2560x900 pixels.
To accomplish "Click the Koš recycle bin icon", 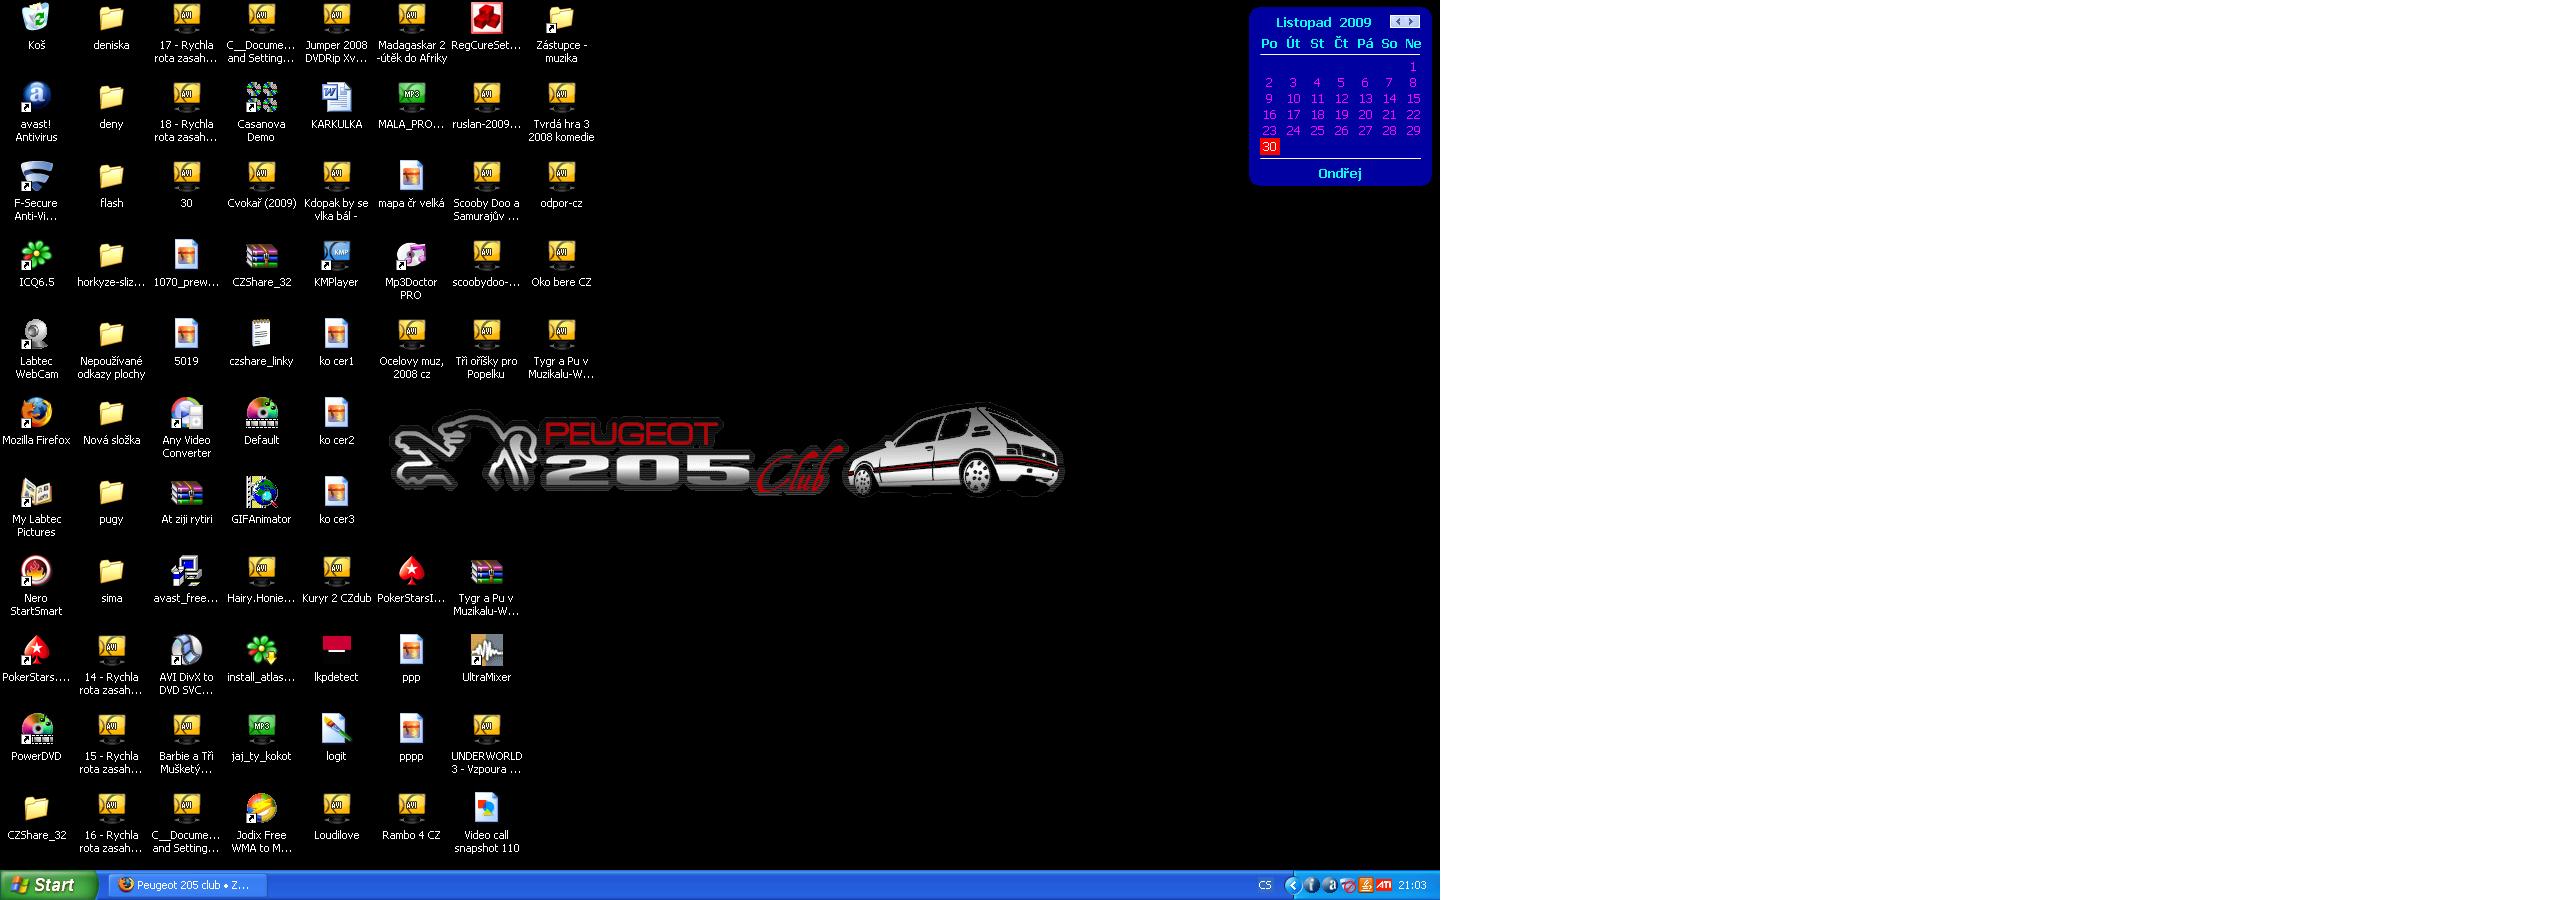I will pyautogui.click(x=36, y=18).
